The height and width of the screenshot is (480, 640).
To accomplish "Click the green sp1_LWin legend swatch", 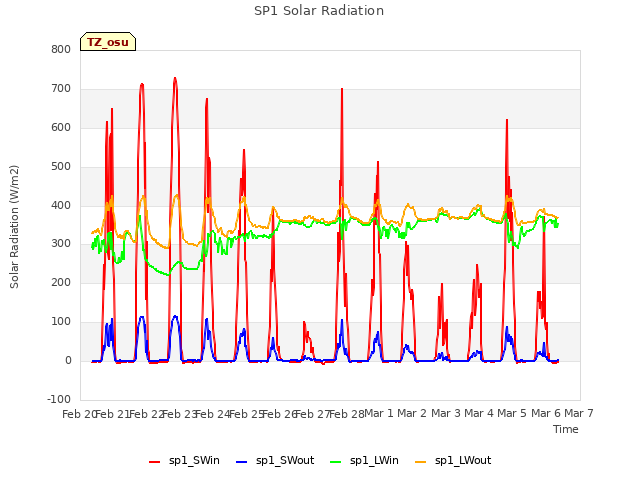I will click(336, 462).
